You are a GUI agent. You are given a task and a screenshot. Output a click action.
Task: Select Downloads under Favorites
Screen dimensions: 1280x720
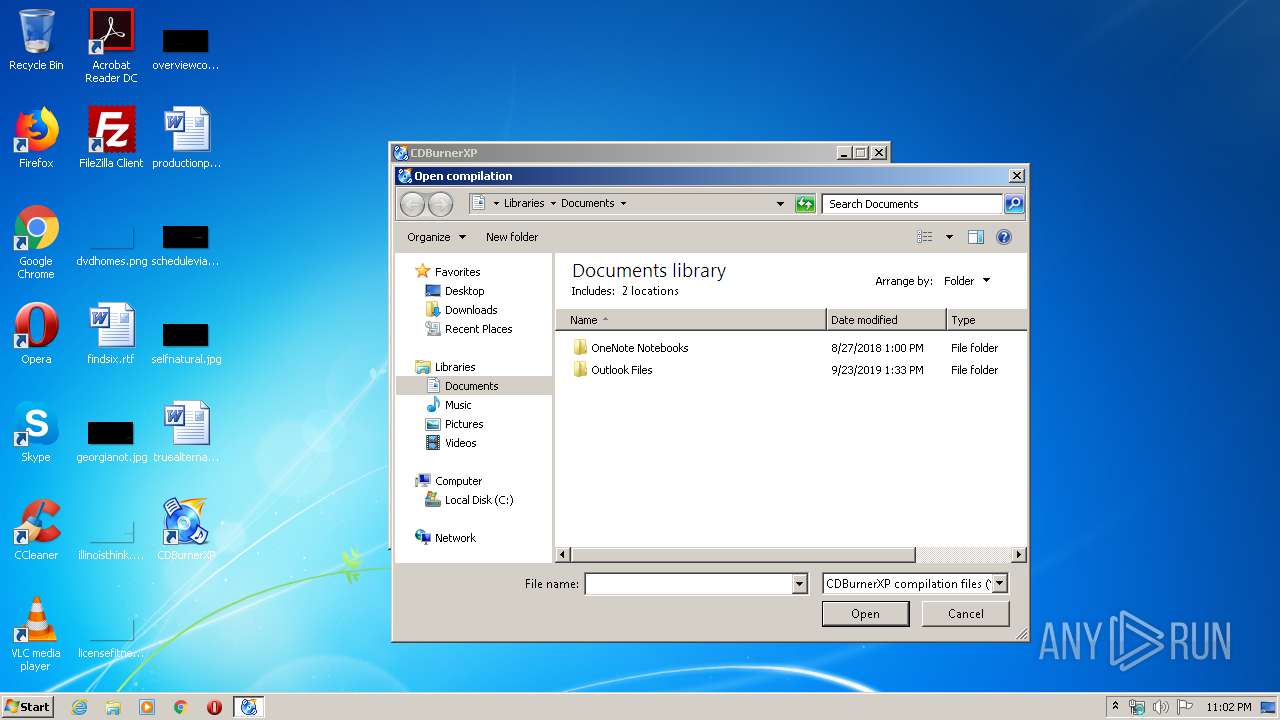coord(471,310)
